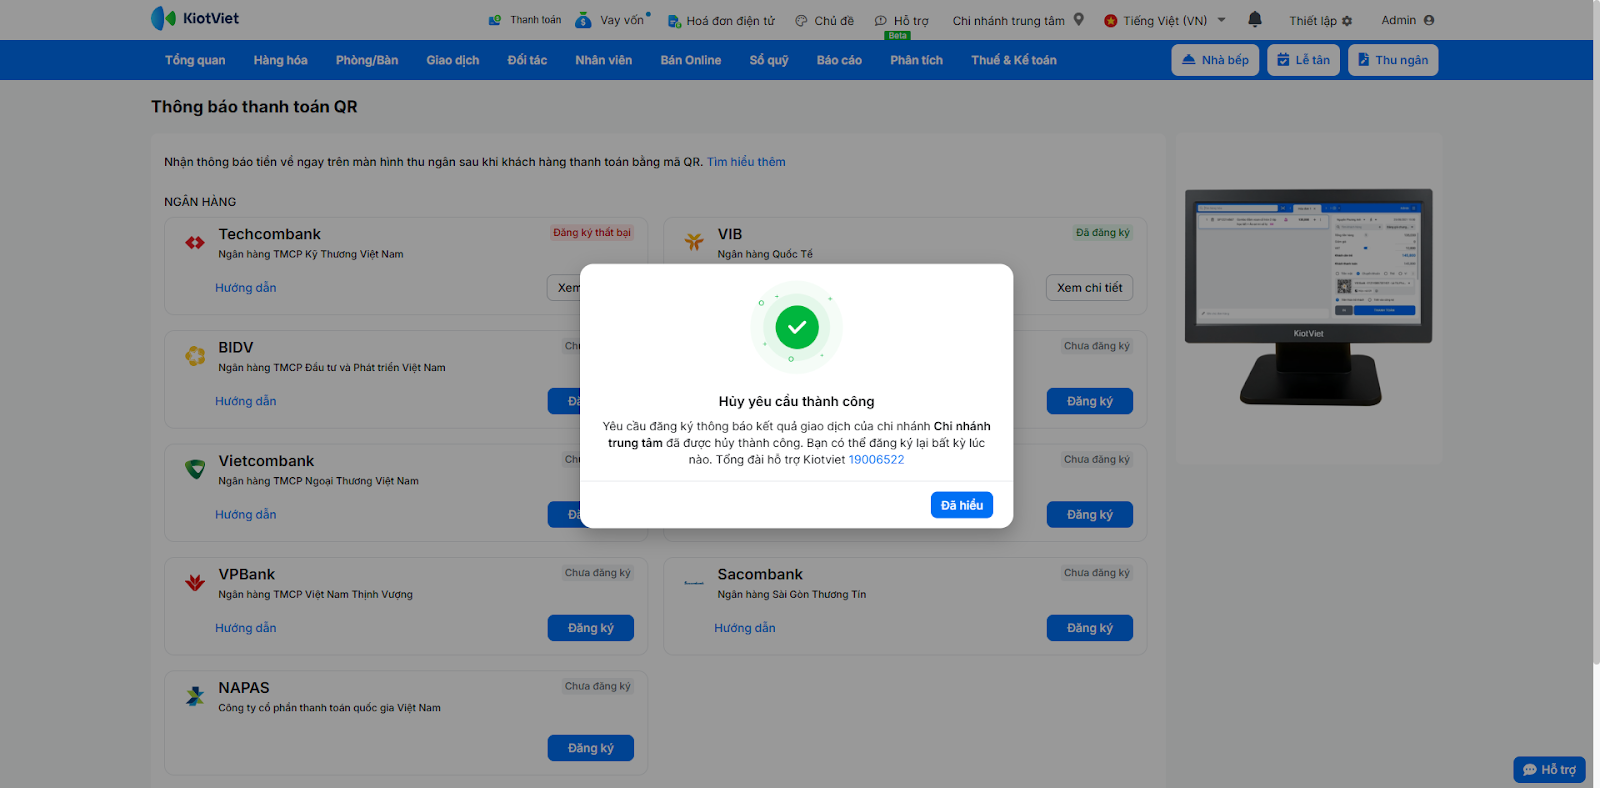
Task: Click the Thông báo thanh toán QR heading
Action: (254, 107)
